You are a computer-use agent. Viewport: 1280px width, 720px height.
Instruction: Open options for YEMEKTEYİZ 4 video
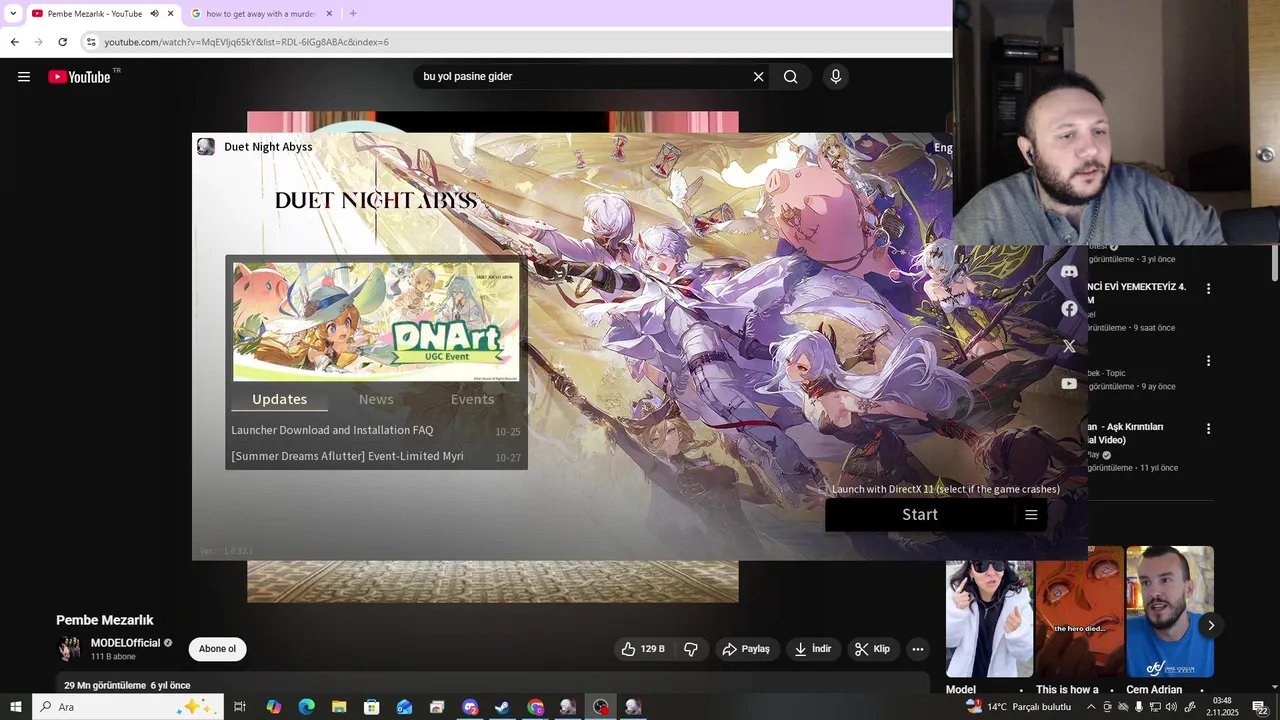coord(1208,289)
